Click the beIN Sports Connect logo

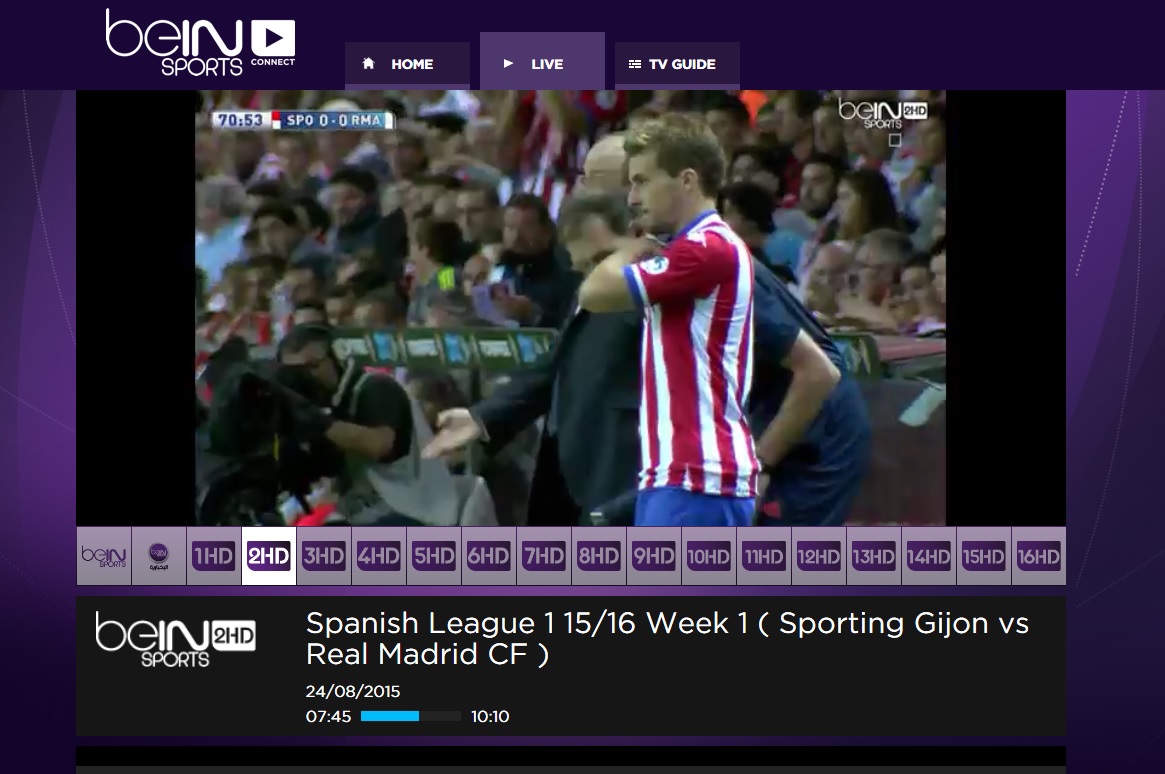[200, 42]
